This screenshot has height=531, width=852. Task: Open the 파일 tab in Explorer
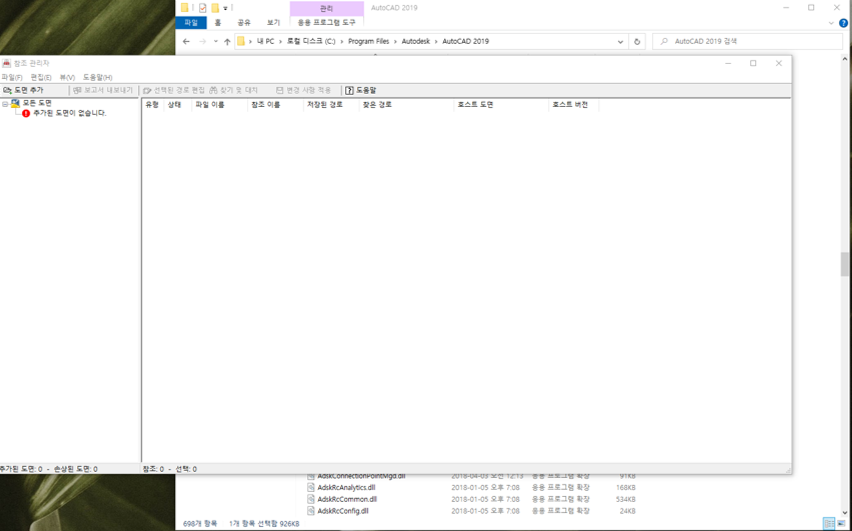pos(191,23)
